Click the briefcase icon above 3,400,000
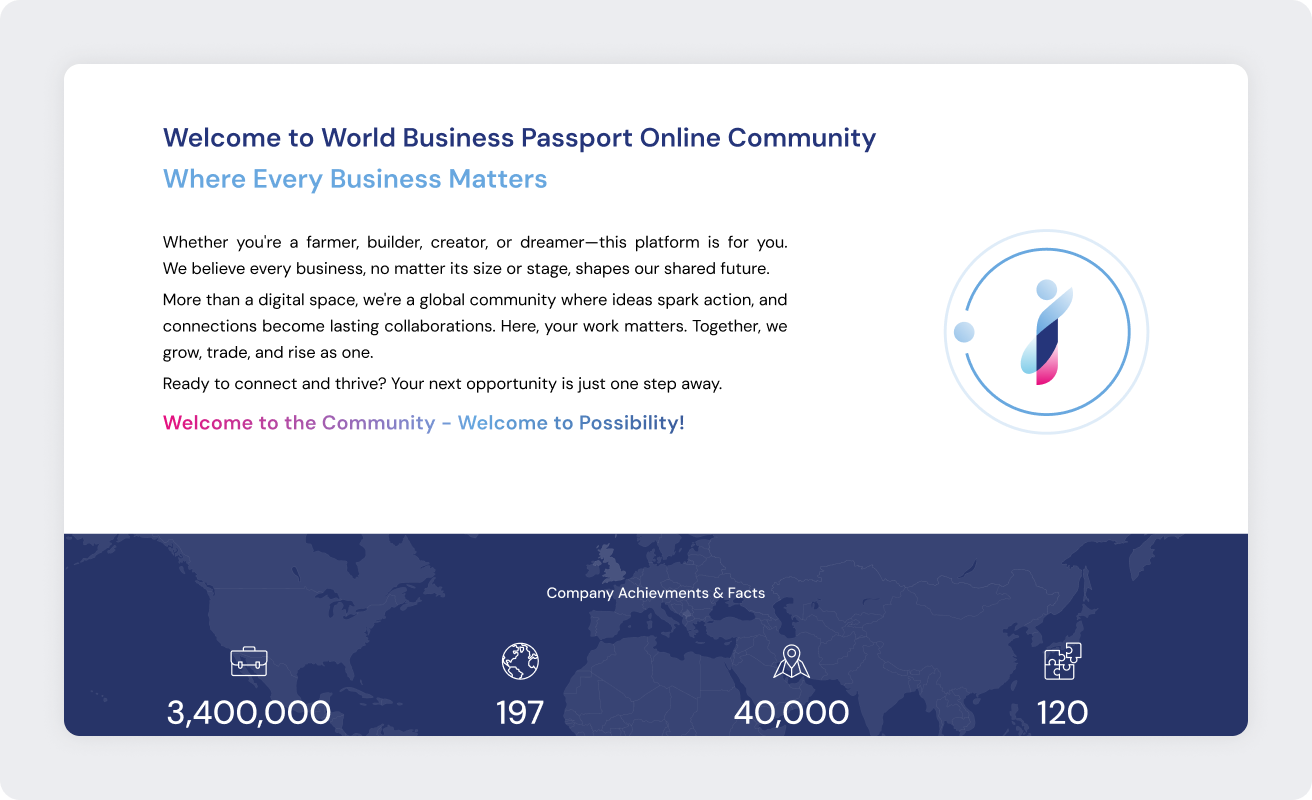The image size is (1312, 800). [x=248, y=661]
